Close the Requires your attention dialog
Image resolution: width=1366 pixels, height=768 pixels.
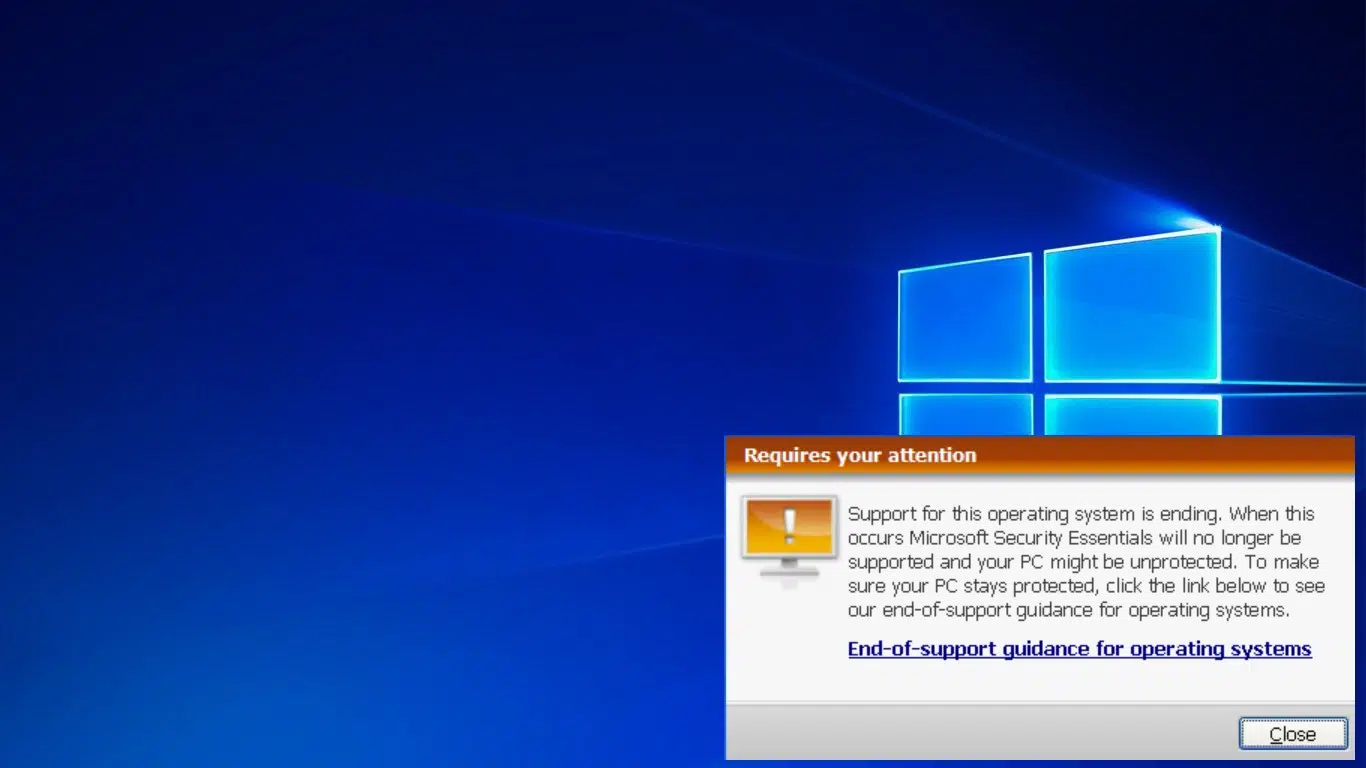click(1293, 734)
